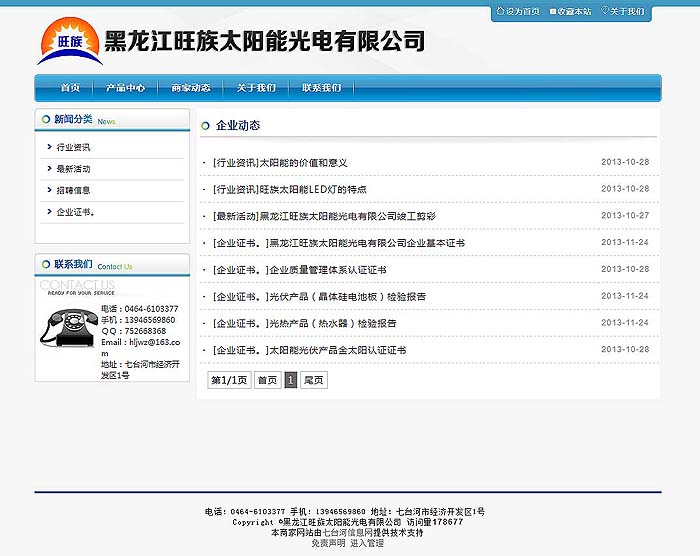Click the circle icon beside 企业动态 heading
The height and width of the screenshot is (556, 700).
205,126
